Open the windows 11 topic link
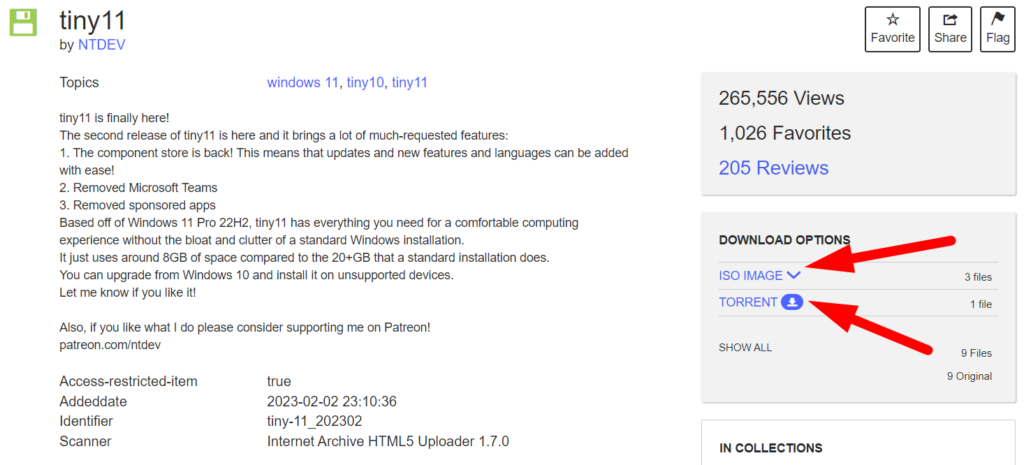This screenshot has width=1024, height=465. tap(302, 83)
